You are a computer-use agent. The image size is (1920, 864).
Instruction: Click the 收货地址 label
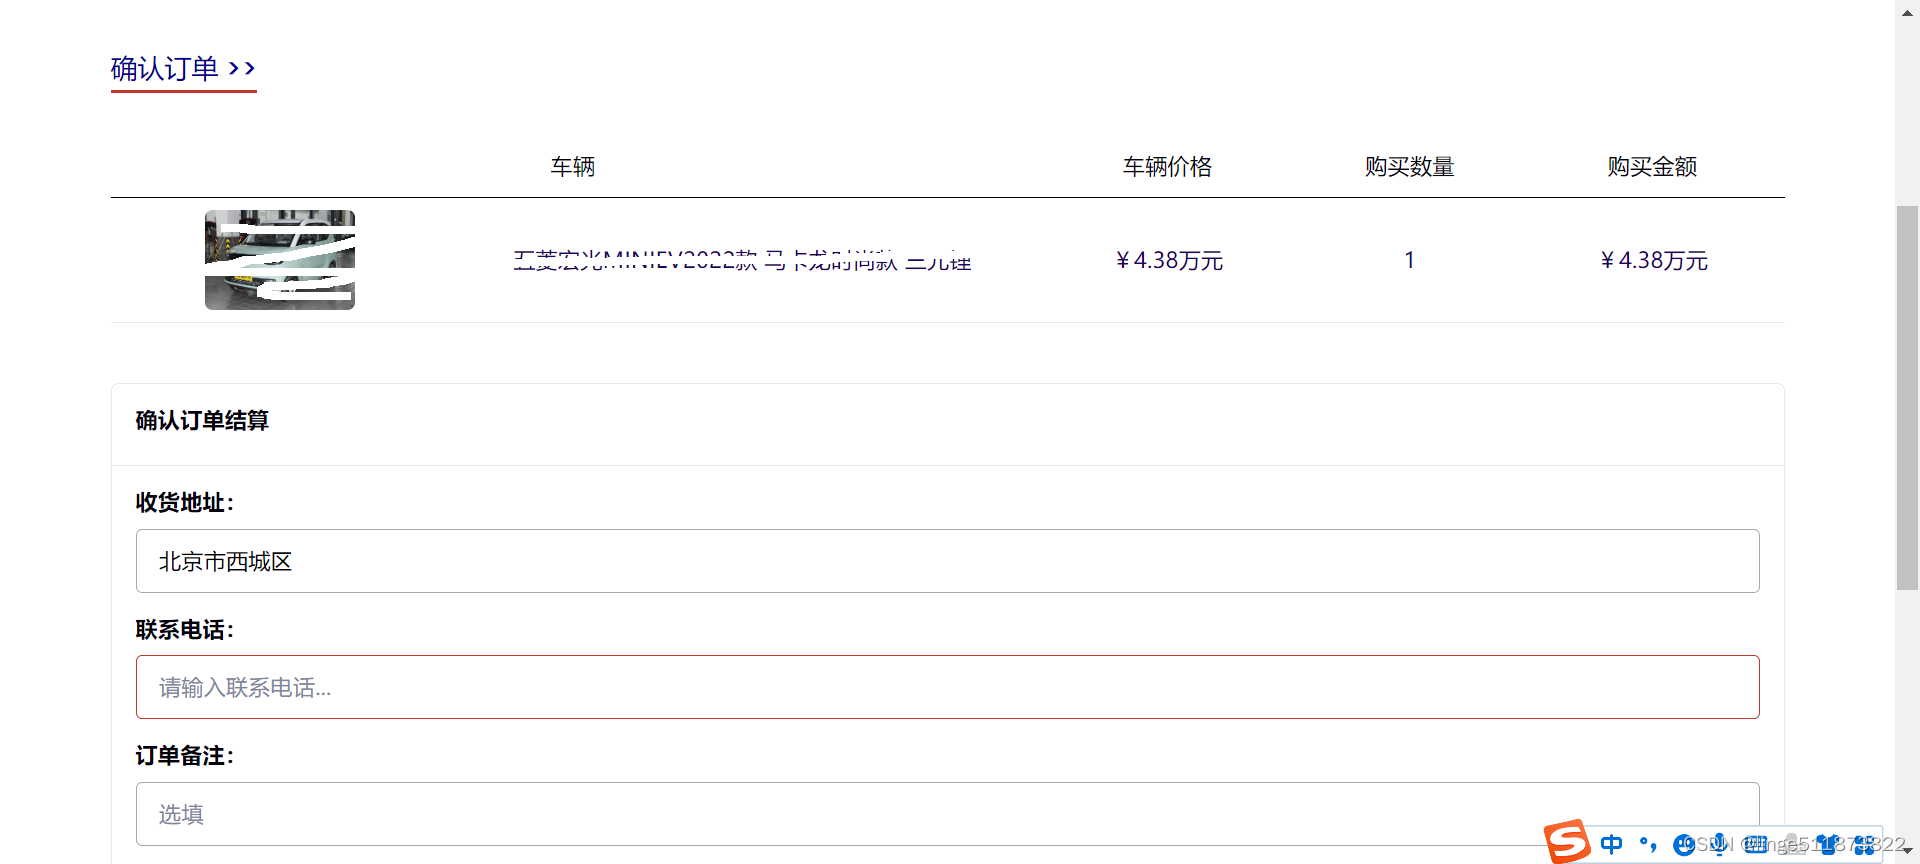(184, 503)
